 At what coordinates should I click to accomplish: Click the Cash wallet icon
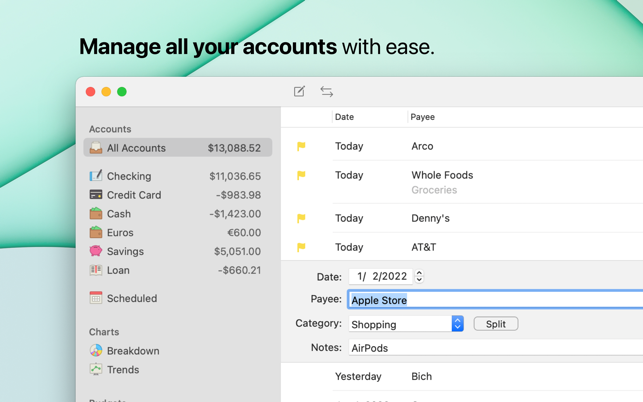[x=96, y=213]
